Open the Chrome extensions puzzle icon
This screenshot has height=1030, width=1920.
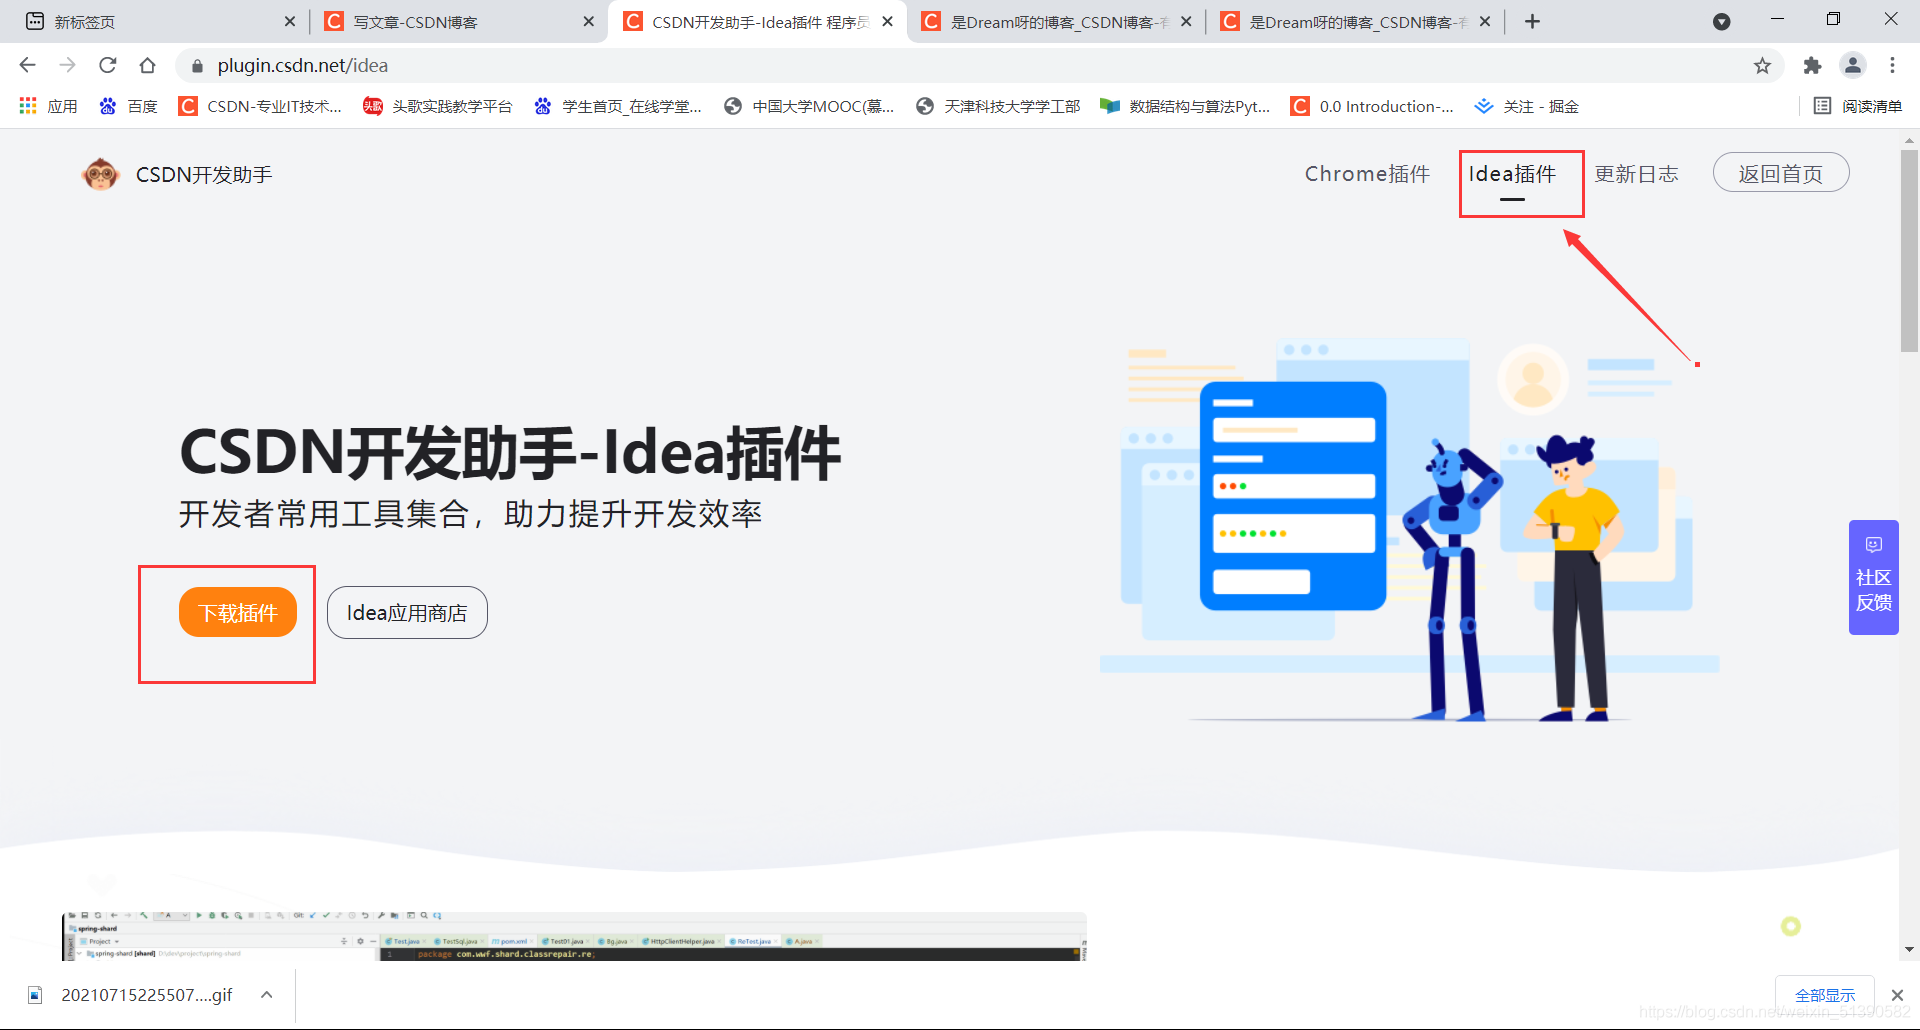[1812, 65]
